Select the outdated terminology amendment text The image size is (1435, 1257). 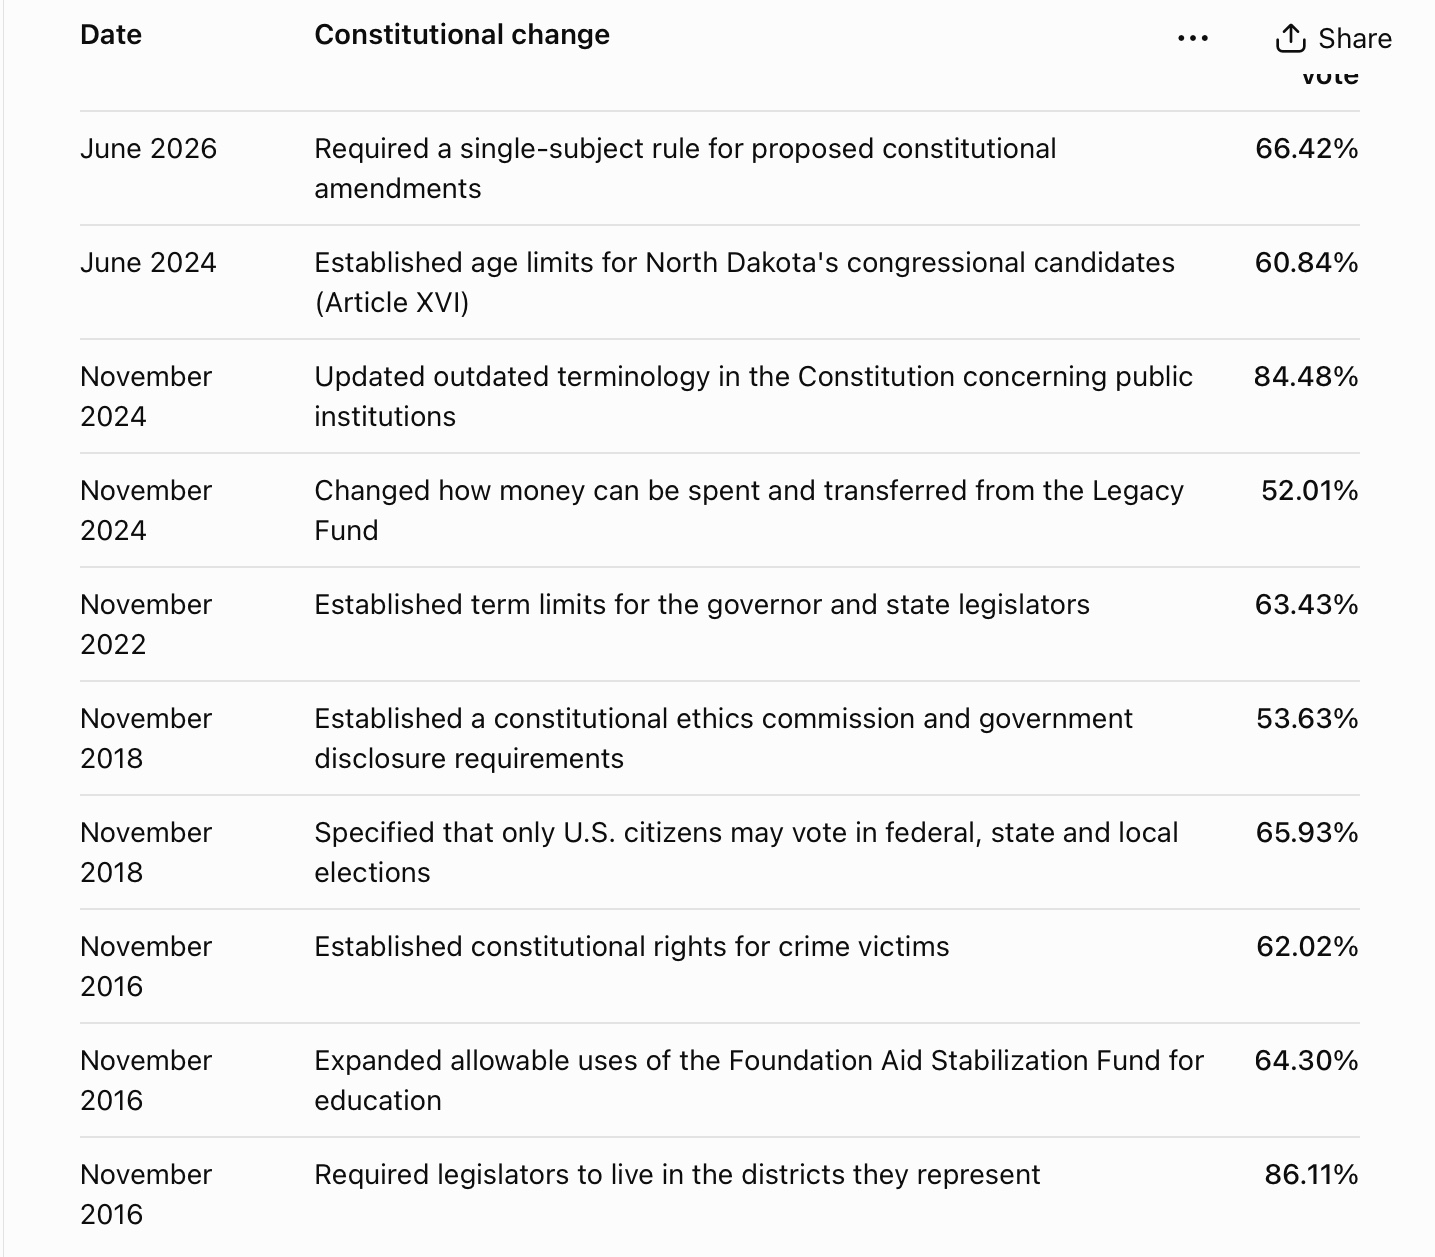point(754,396)
